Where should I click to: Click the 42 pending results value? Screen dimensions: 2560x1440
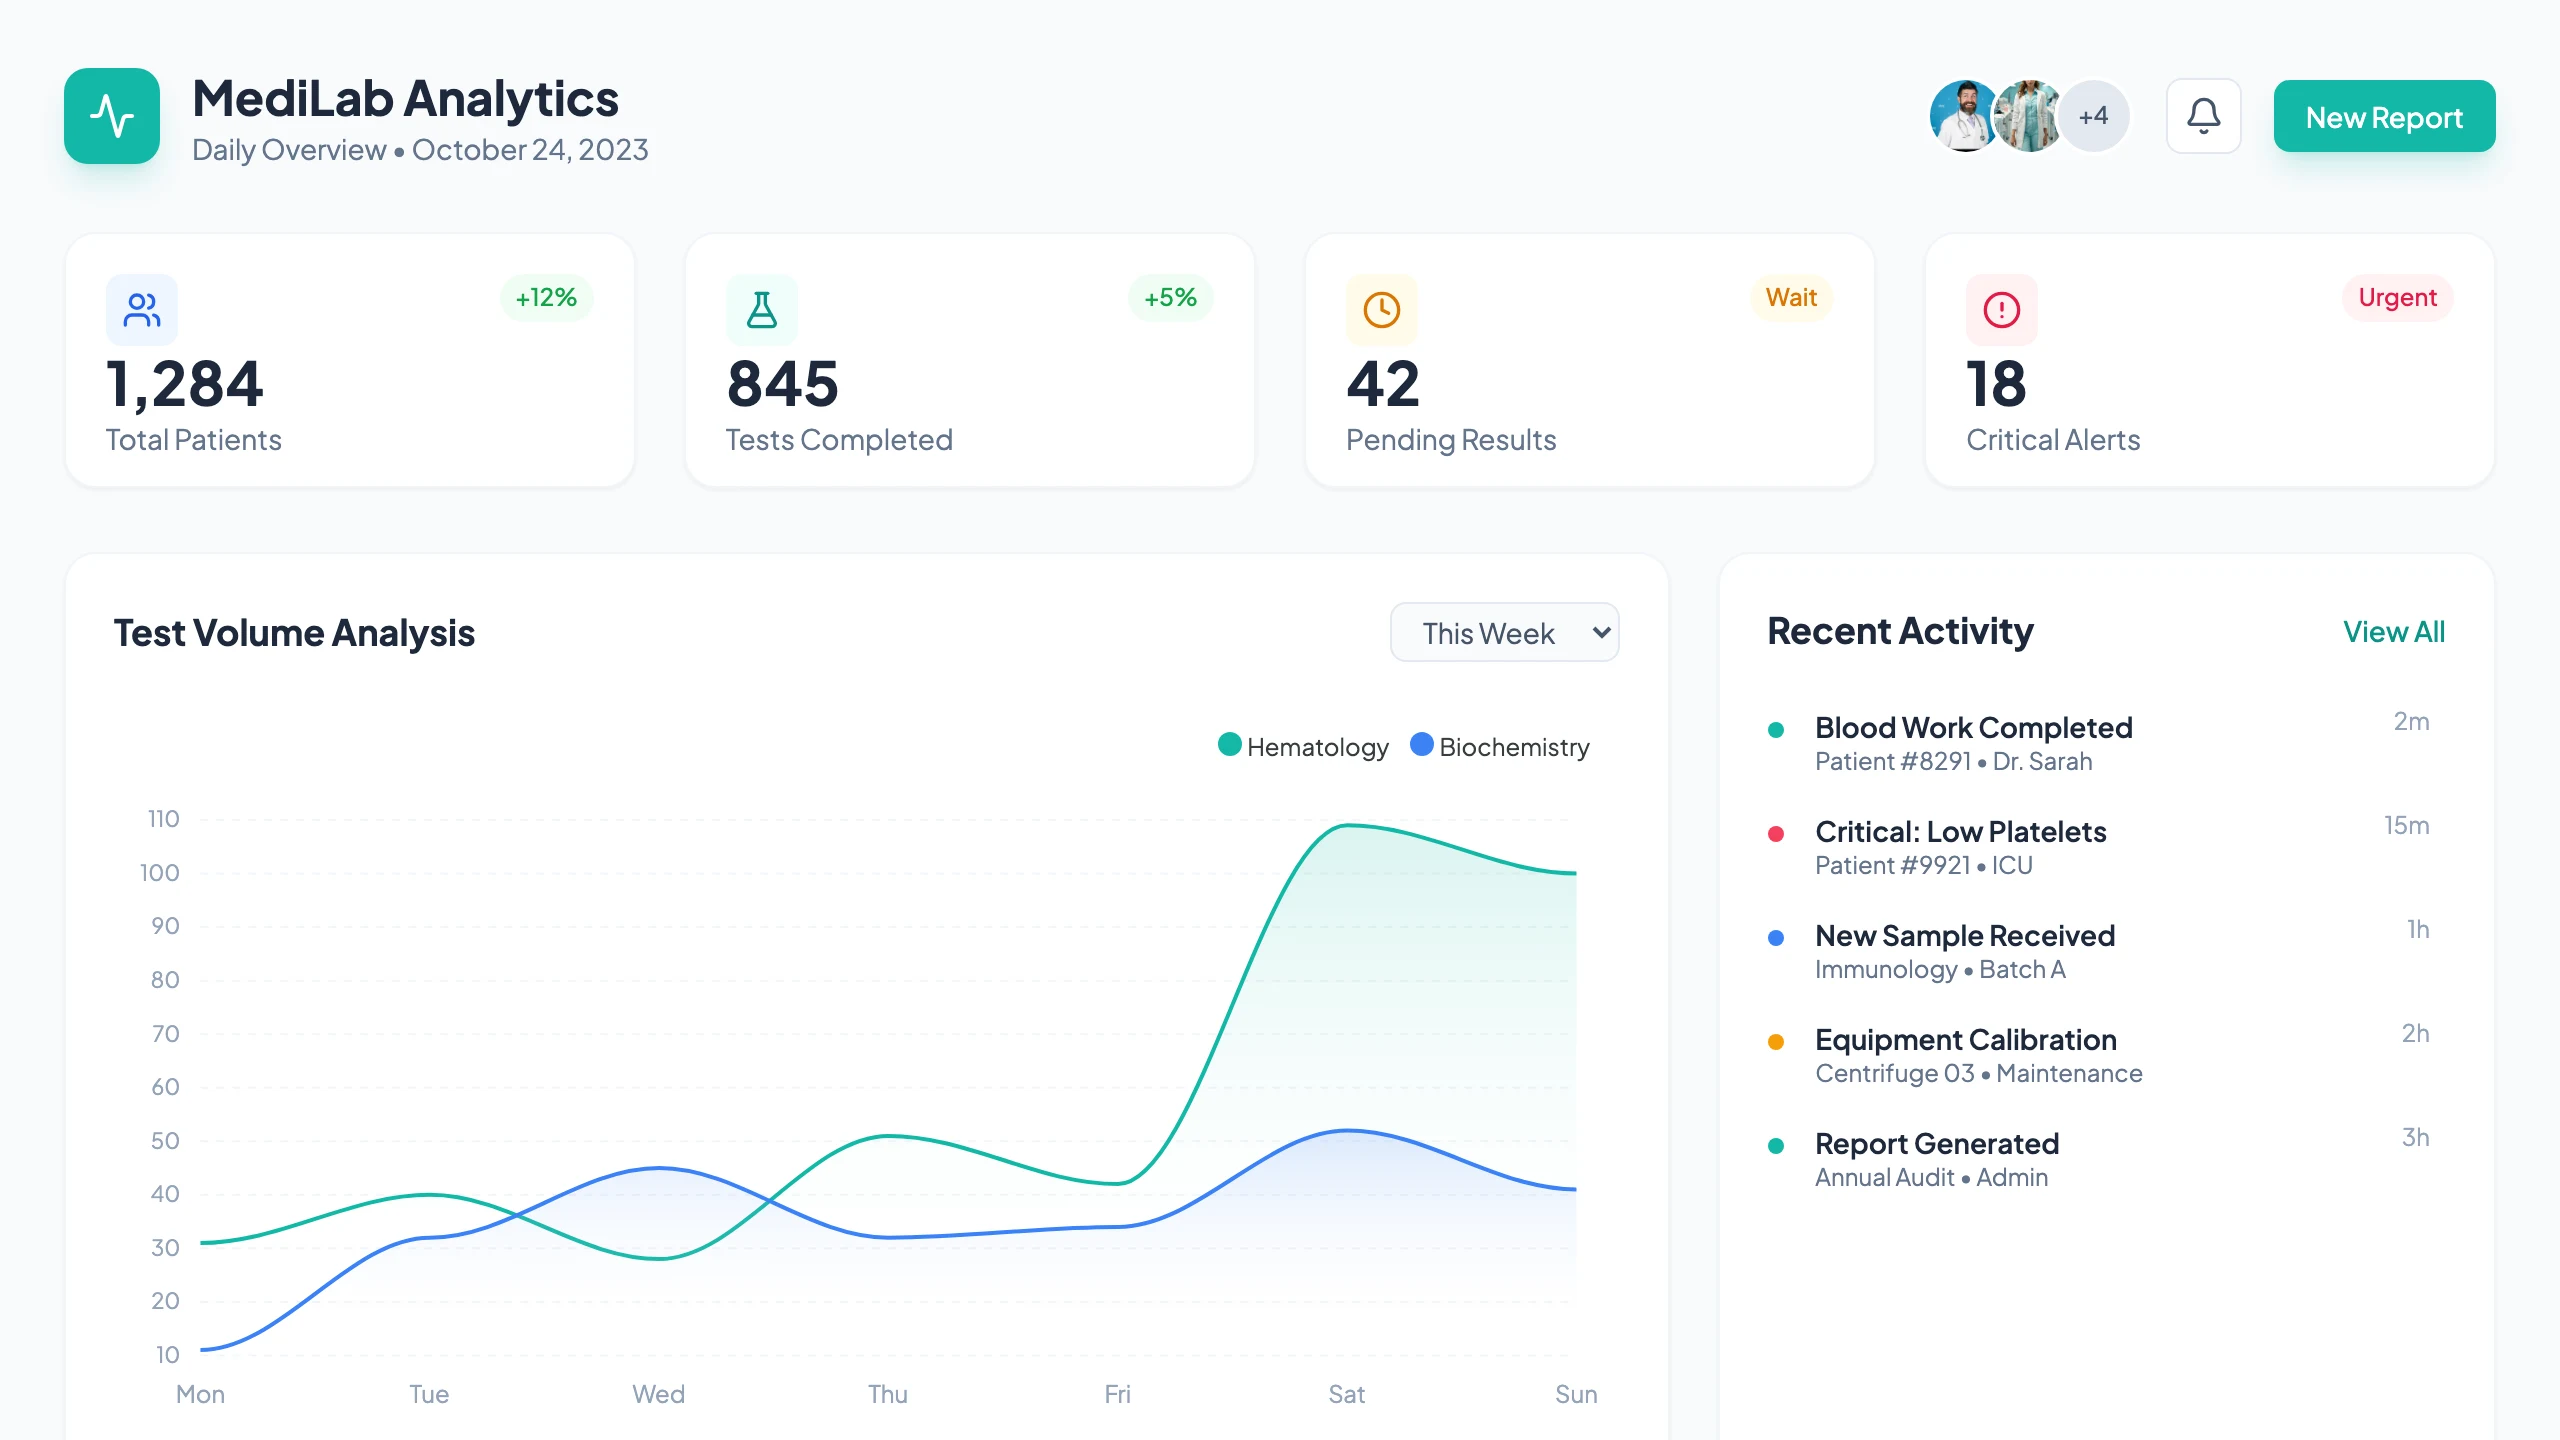(x=1383, y=385)
